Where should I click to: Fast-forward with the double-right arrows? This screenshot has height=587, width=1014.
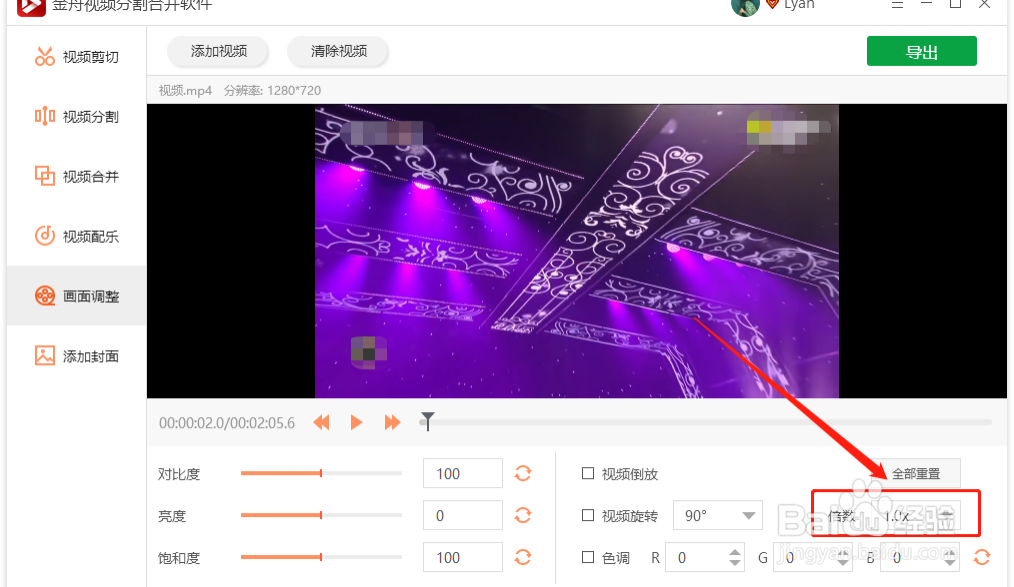pos(392,422)
